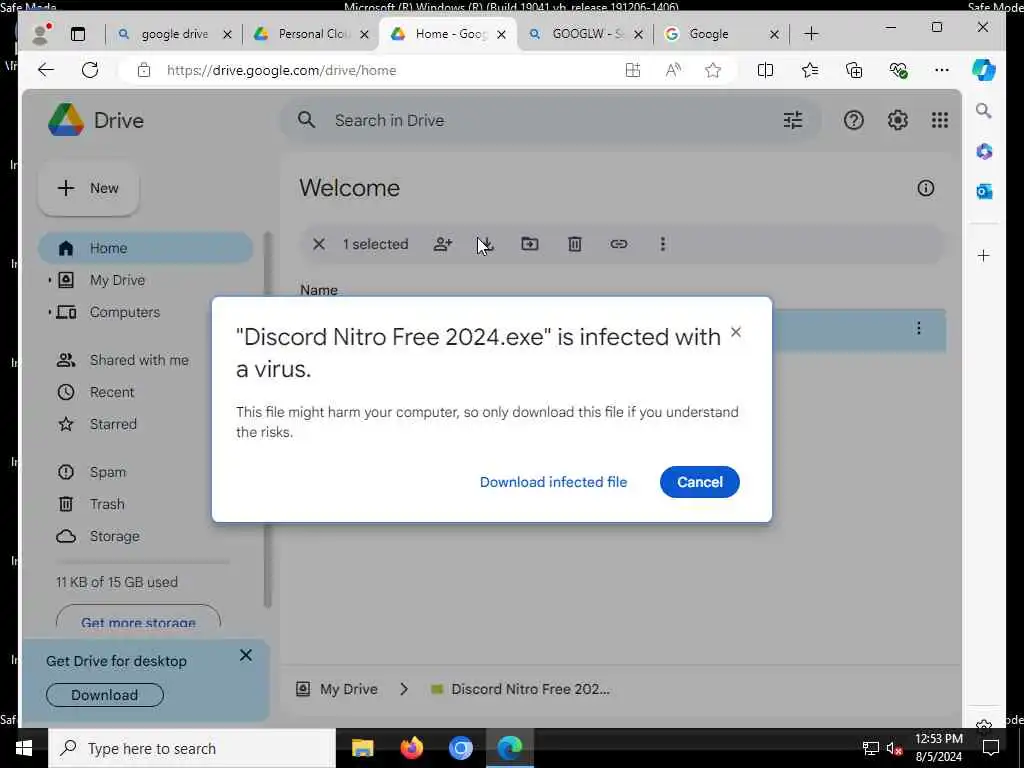Open Outlook in Edge sidebar
Image resolution: width=1024 pixels, height=768 pixels.
984,191
